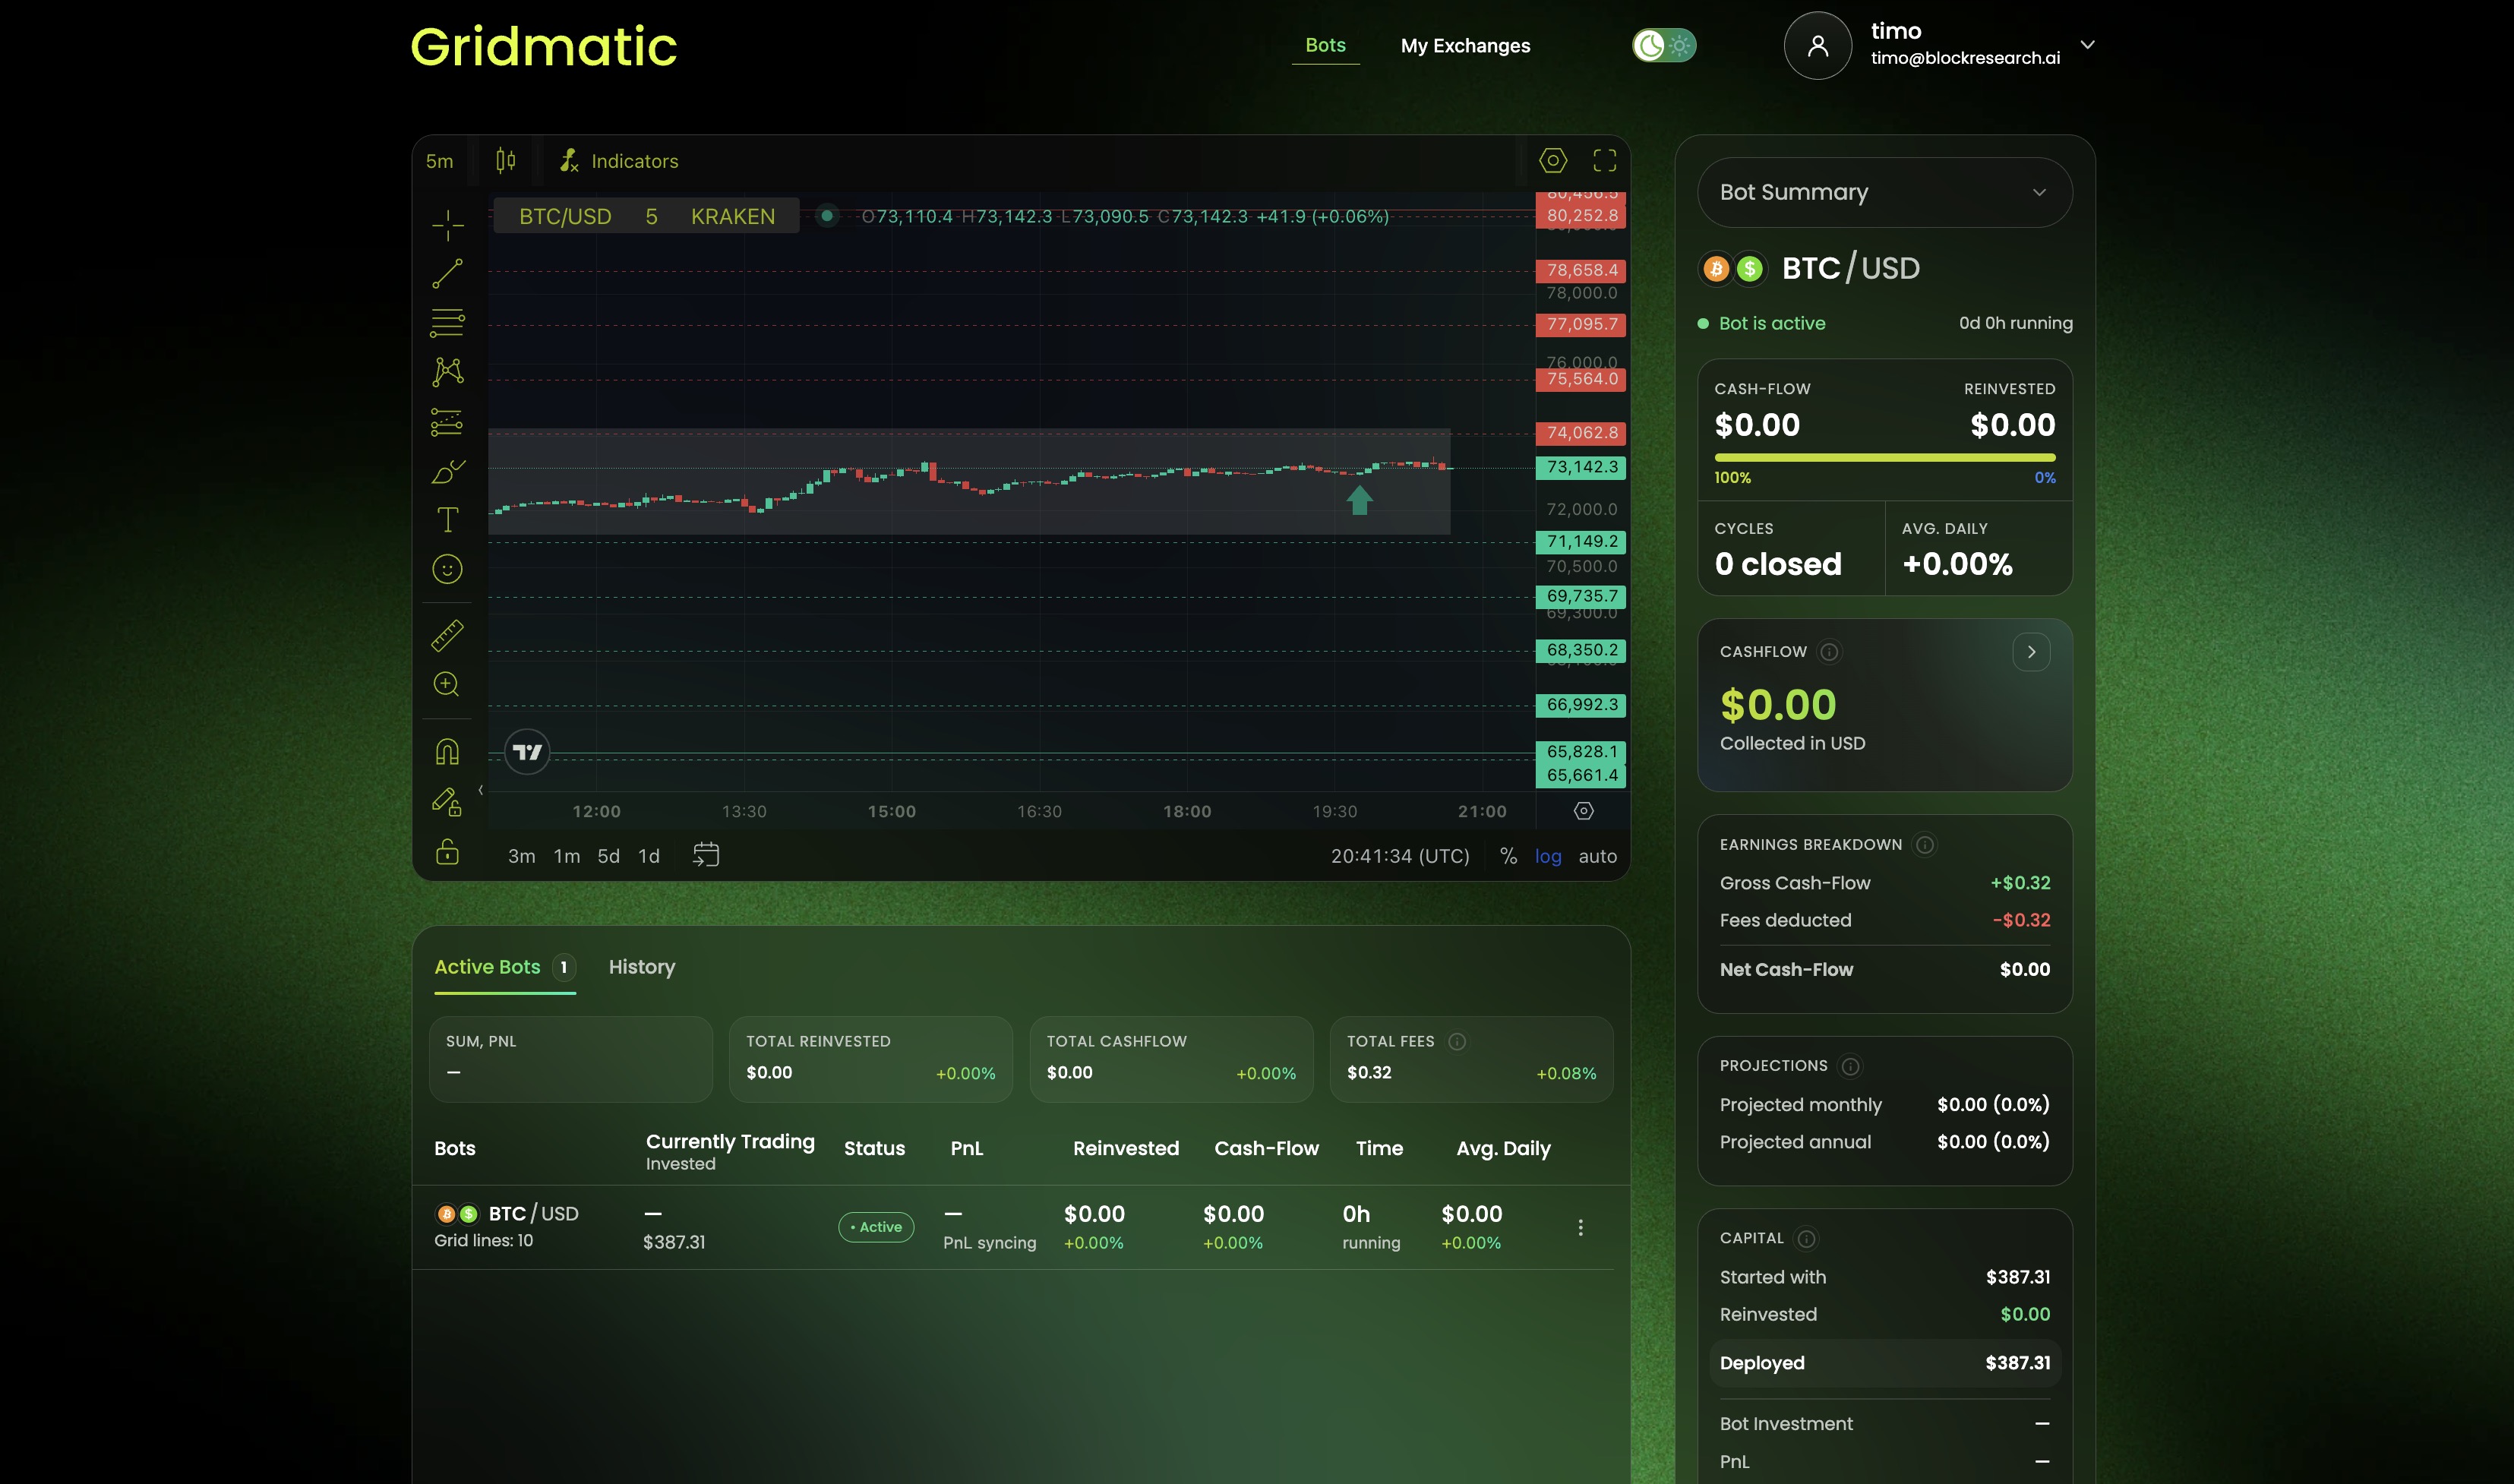Select the brush drawing tool
The width and height of the screenshot is (2514, 1484).
(447, 471)
